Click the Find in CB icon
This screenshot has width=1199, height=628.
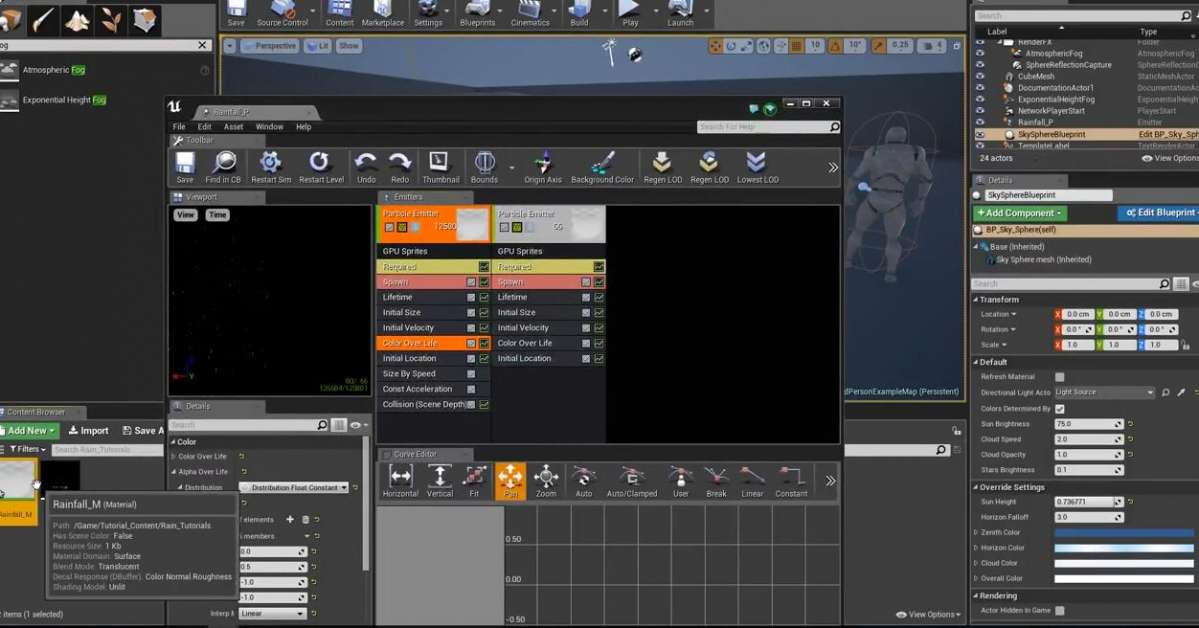point(223,167)
